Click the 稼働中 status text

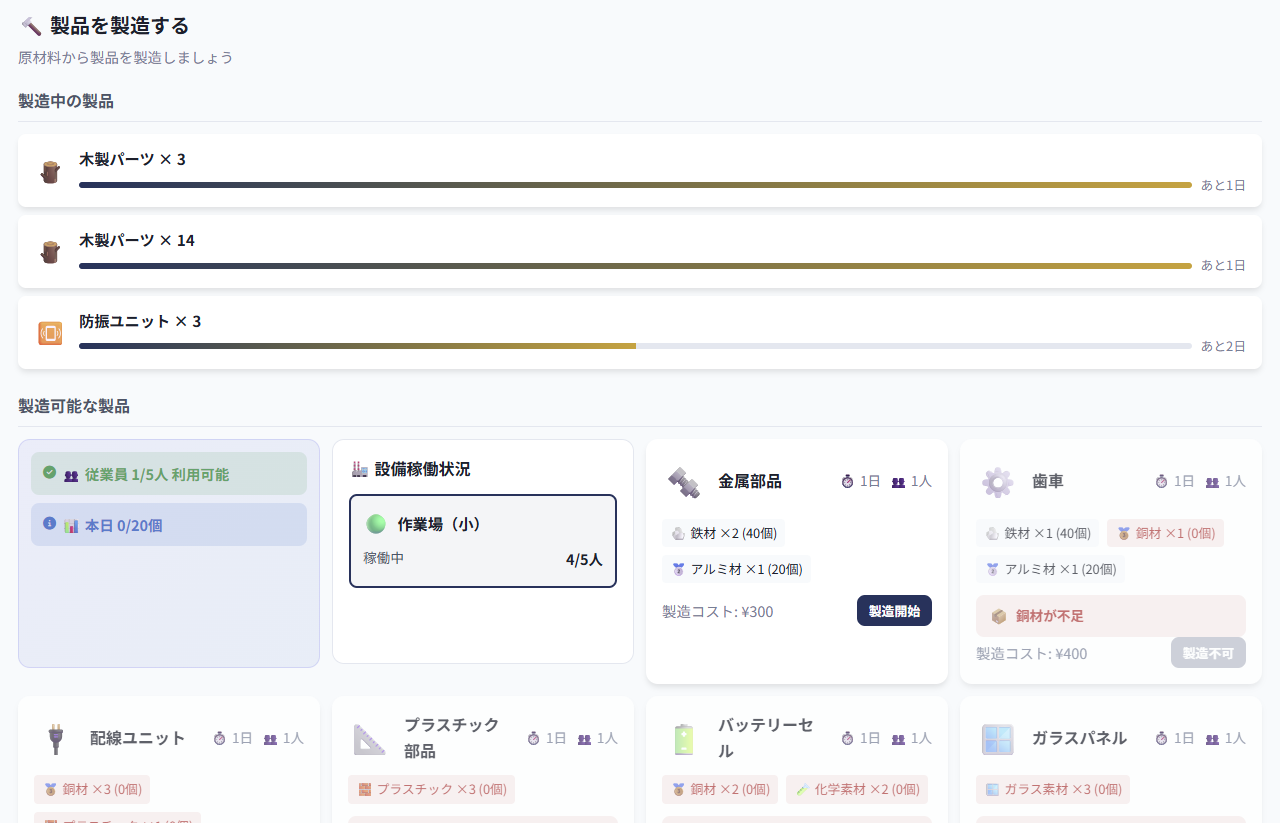[384, 558]
